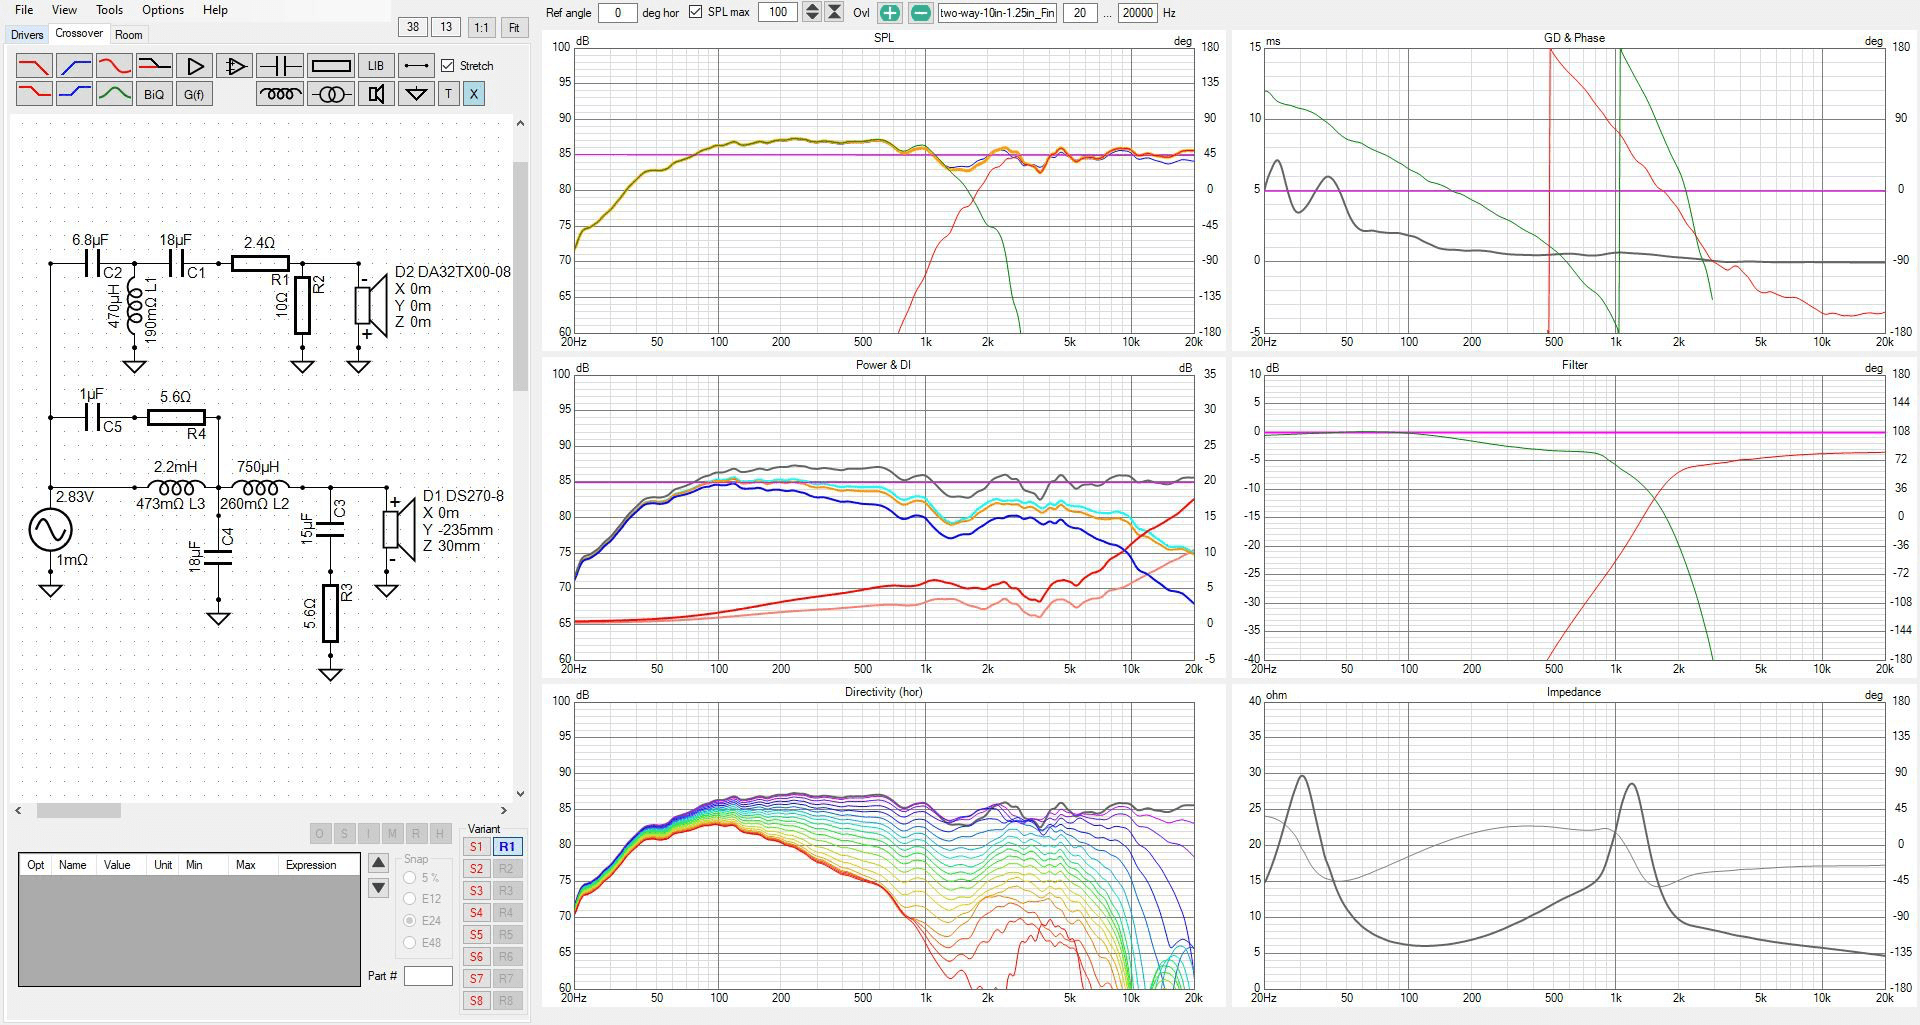
Task: Switch to the Drivers tab
Action: [x=27, y=35]
